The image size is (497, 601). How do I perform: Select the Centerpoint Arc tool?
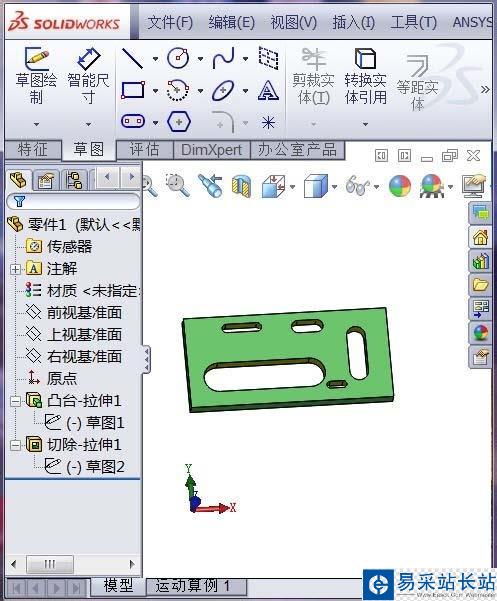(x=178, y=90)
